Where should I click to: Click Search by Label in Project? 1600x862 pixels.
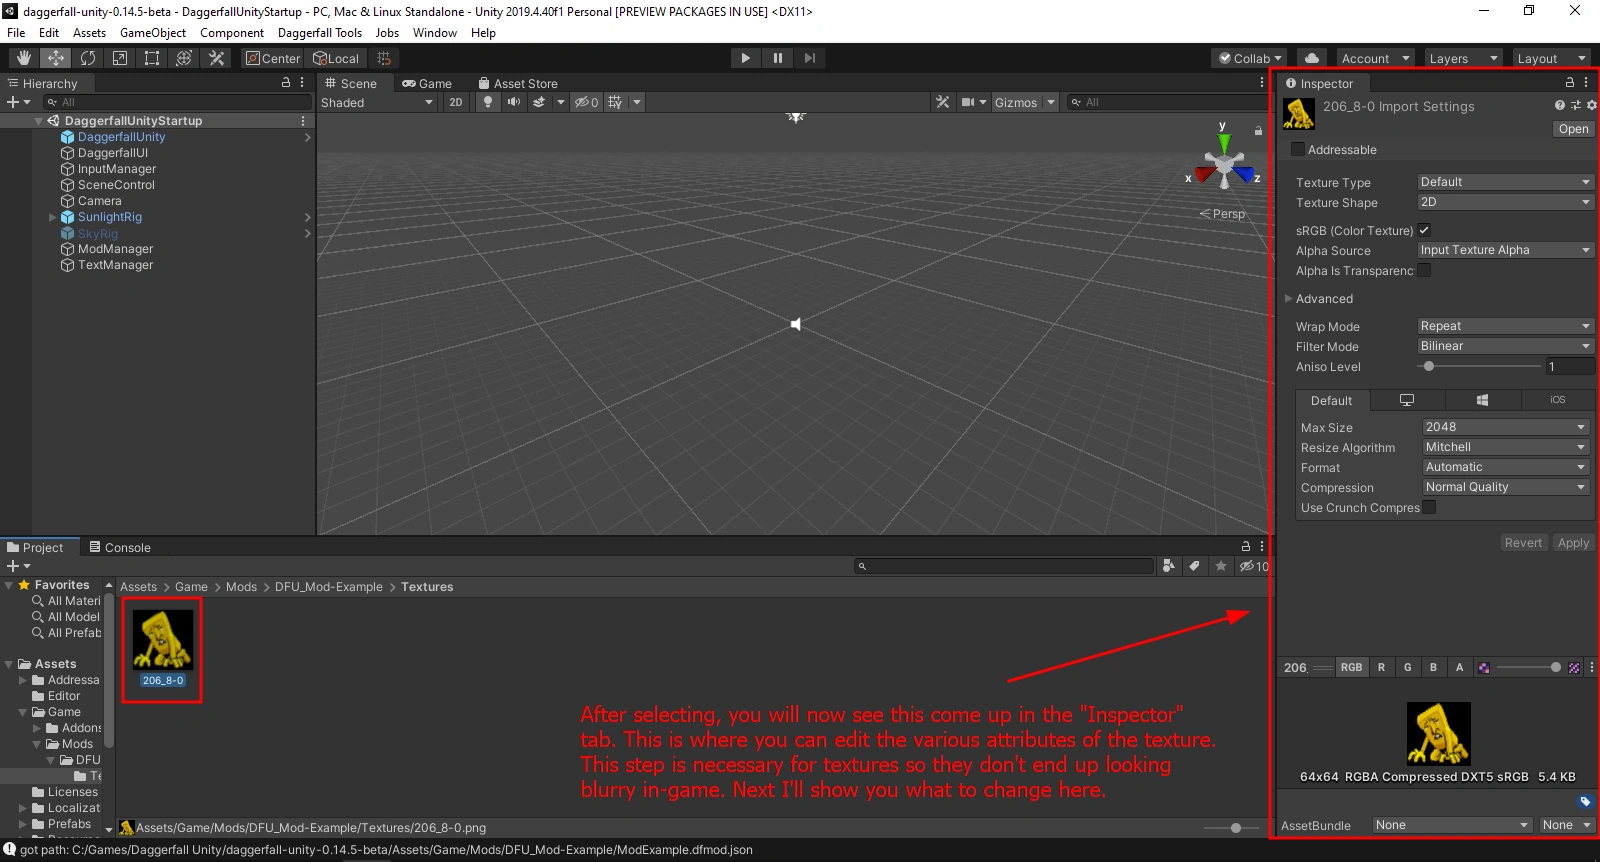pos(1194,566)
